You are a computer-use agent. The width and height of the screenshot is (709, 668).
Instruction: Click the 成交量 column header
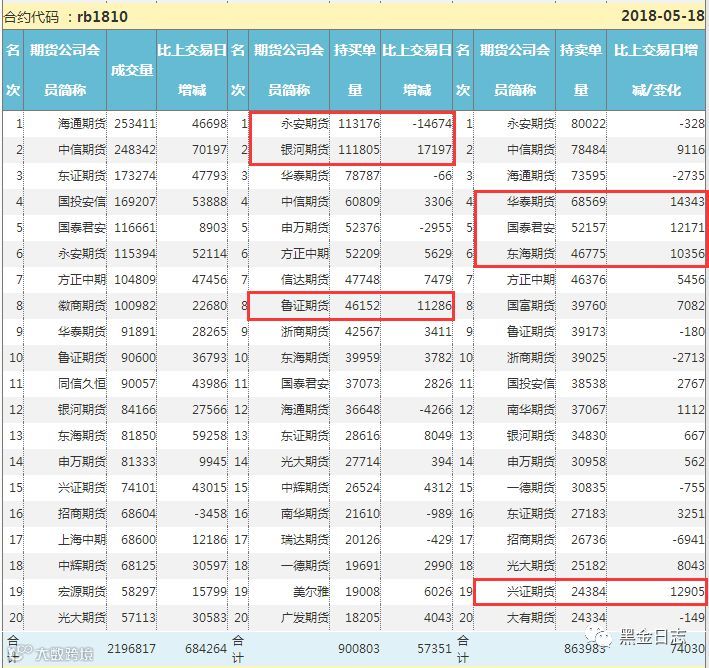pos(132,70)
